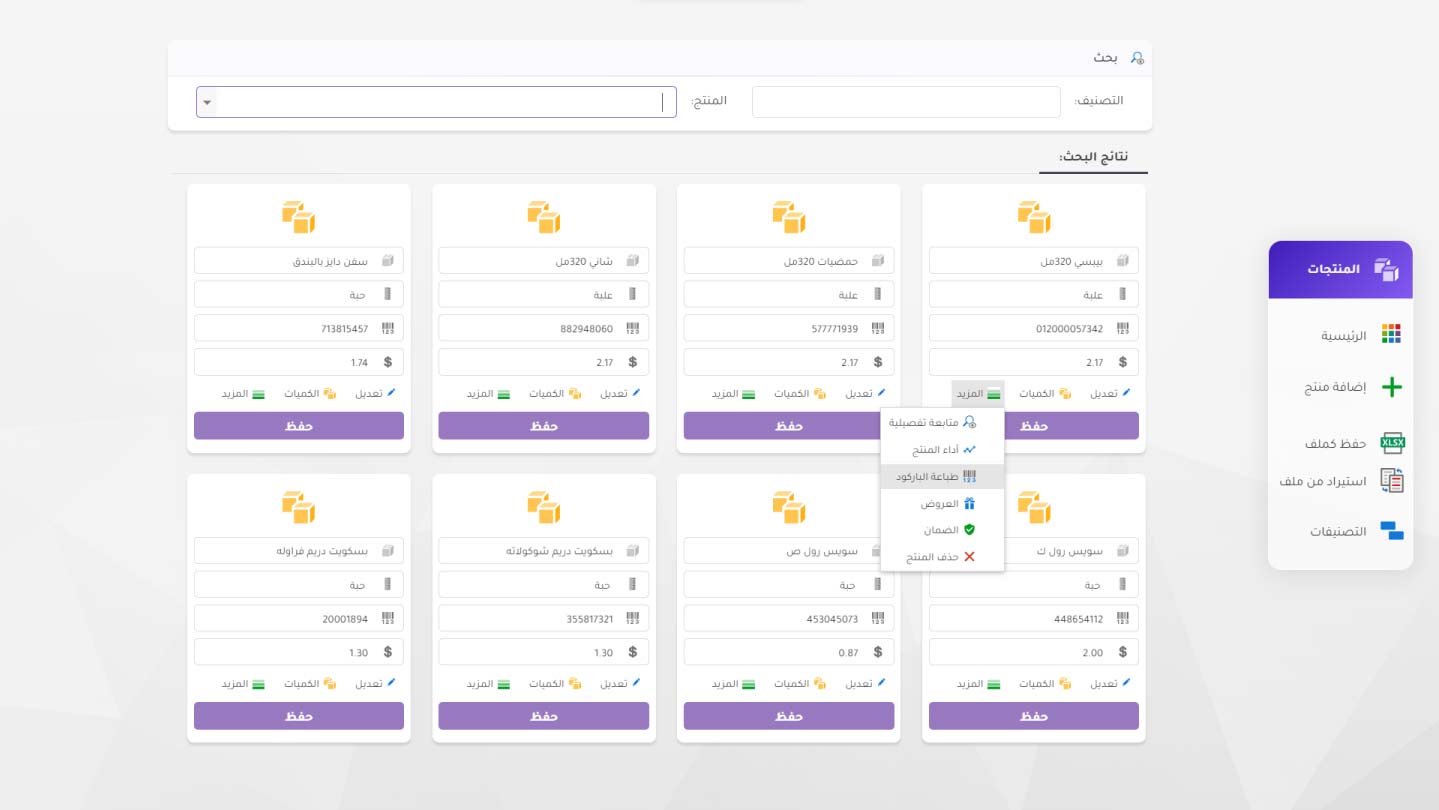1439x810 pixels.
Task: Click the Import from file icon
Action: tap(1391, 481)
